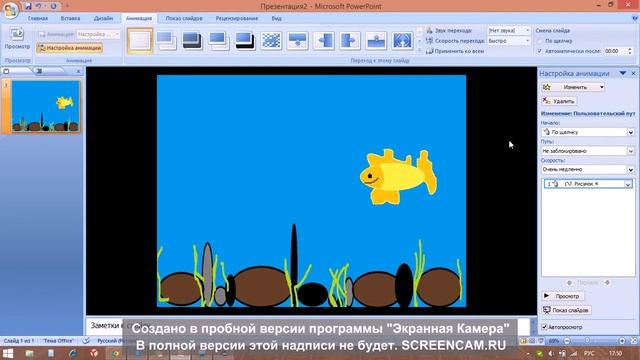Save the presentation from quick access toolbar

click(28, 6)
